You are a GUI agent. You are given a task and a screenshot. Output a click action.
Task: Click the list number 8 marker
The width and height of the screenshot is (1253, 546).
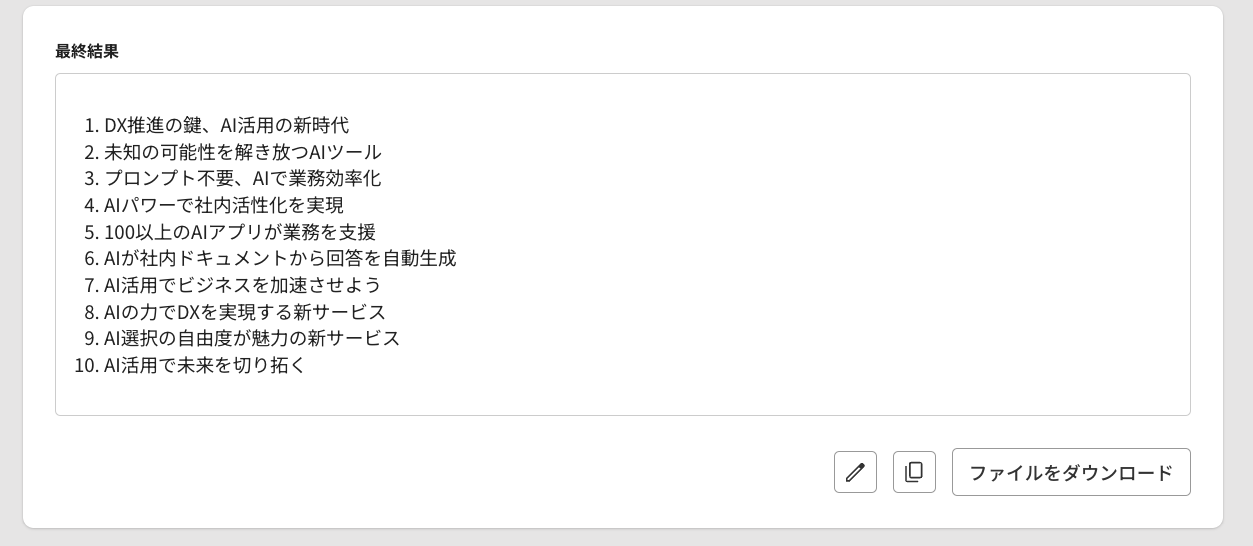(x=90, y=311)
